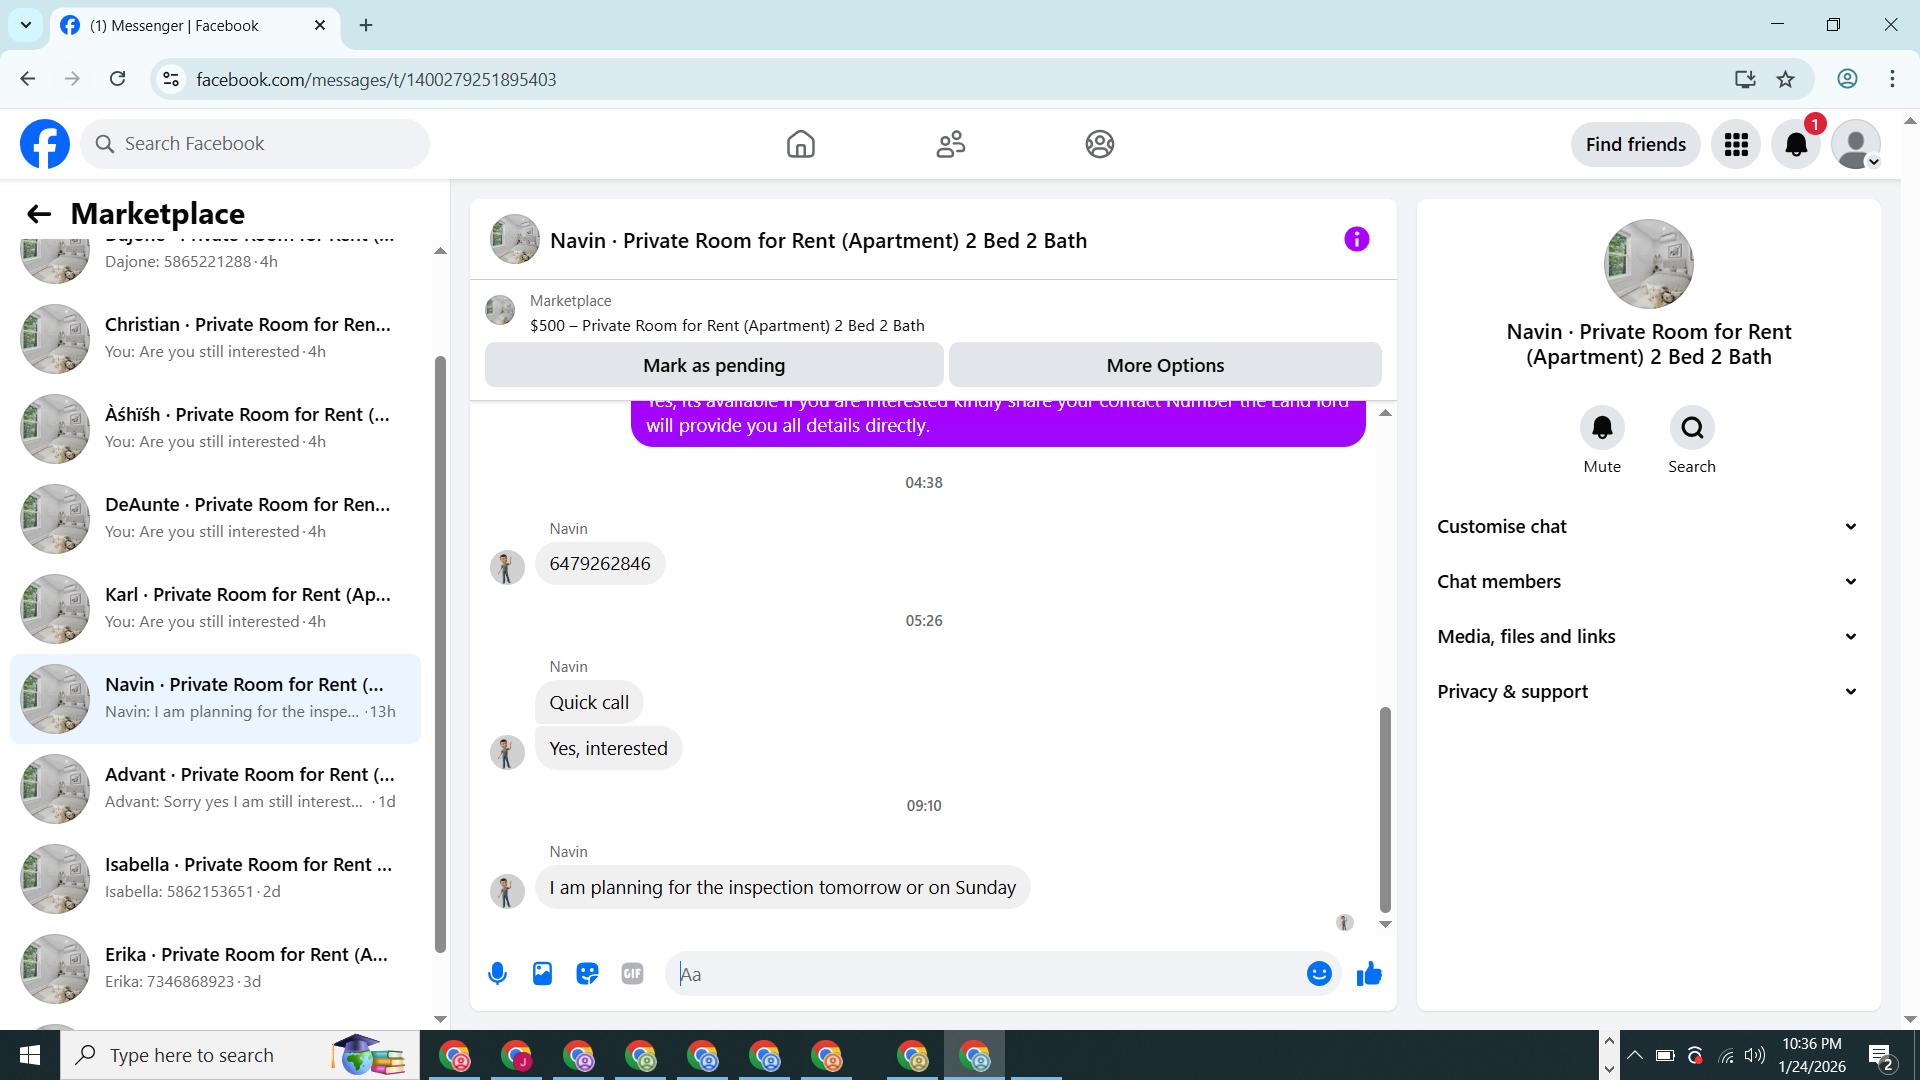Click the voice clip microphone icon
Image resolution: width=1920 pixels, height=1080 pixels.
pyautogui.click(x=497, y=974)
